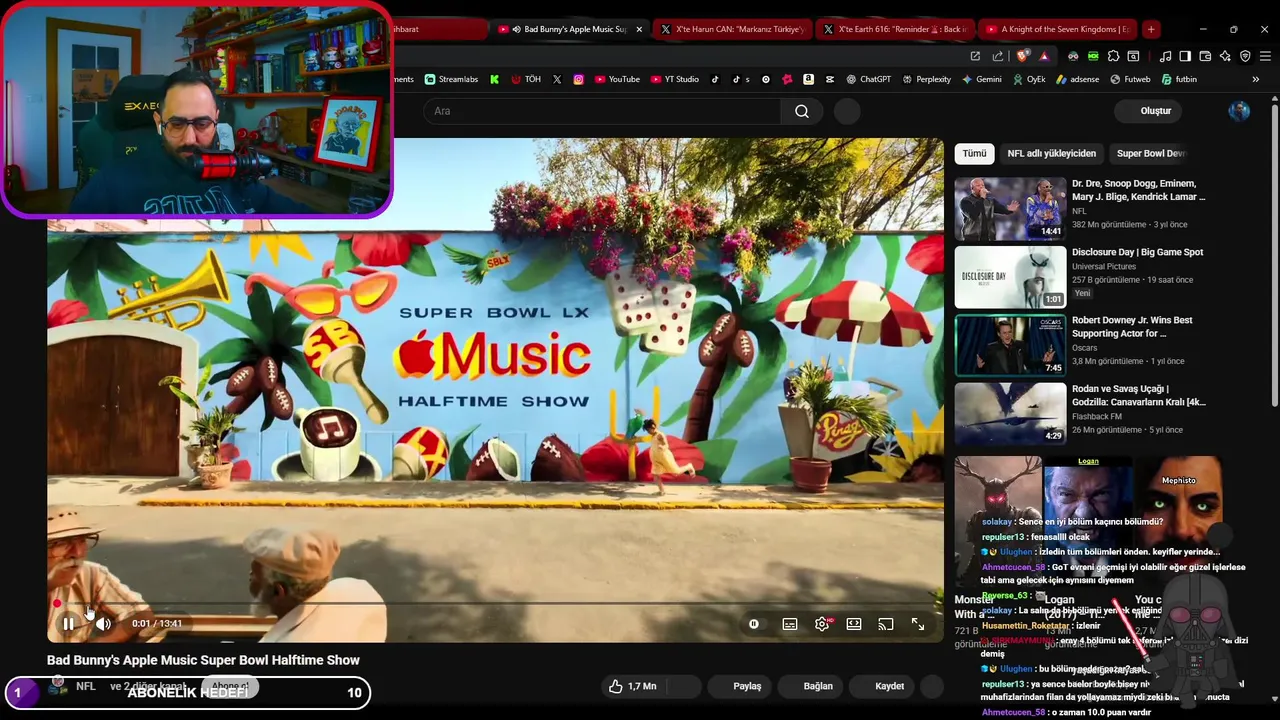Open Brave Rewards triangle icon

[1044, 57]
